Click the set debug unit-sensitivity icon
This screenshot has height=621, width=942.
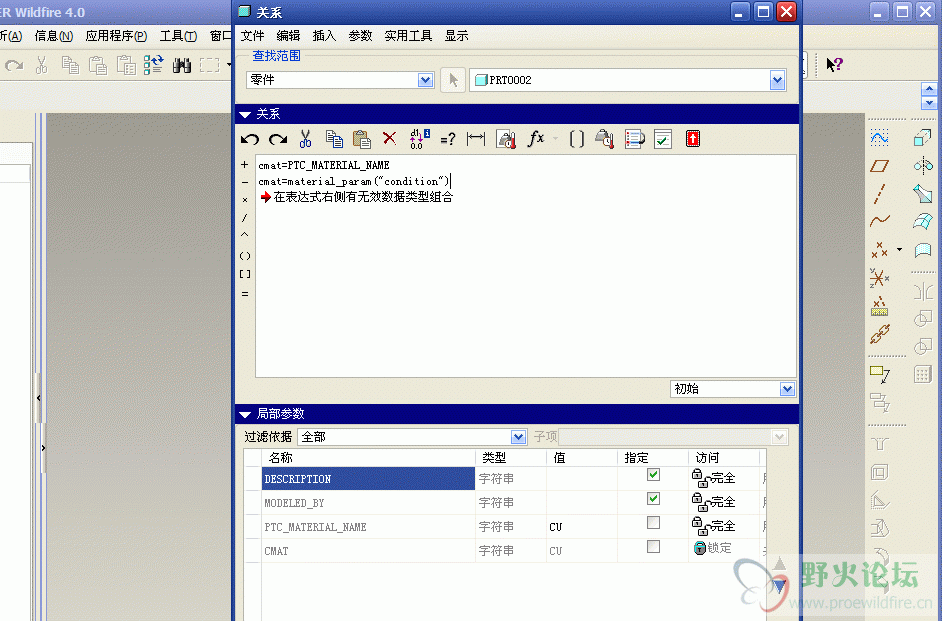click(x=506, y=139)
